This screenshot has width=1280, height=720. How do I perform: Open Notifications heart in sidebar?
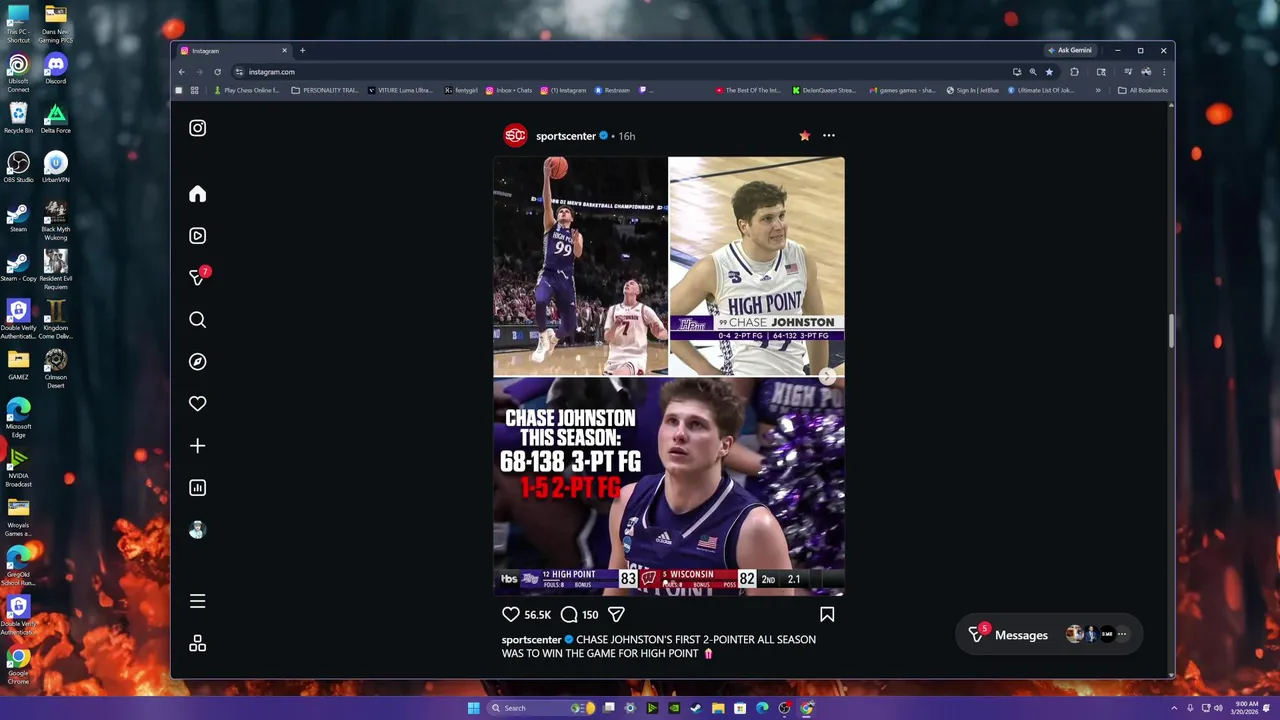198,404
